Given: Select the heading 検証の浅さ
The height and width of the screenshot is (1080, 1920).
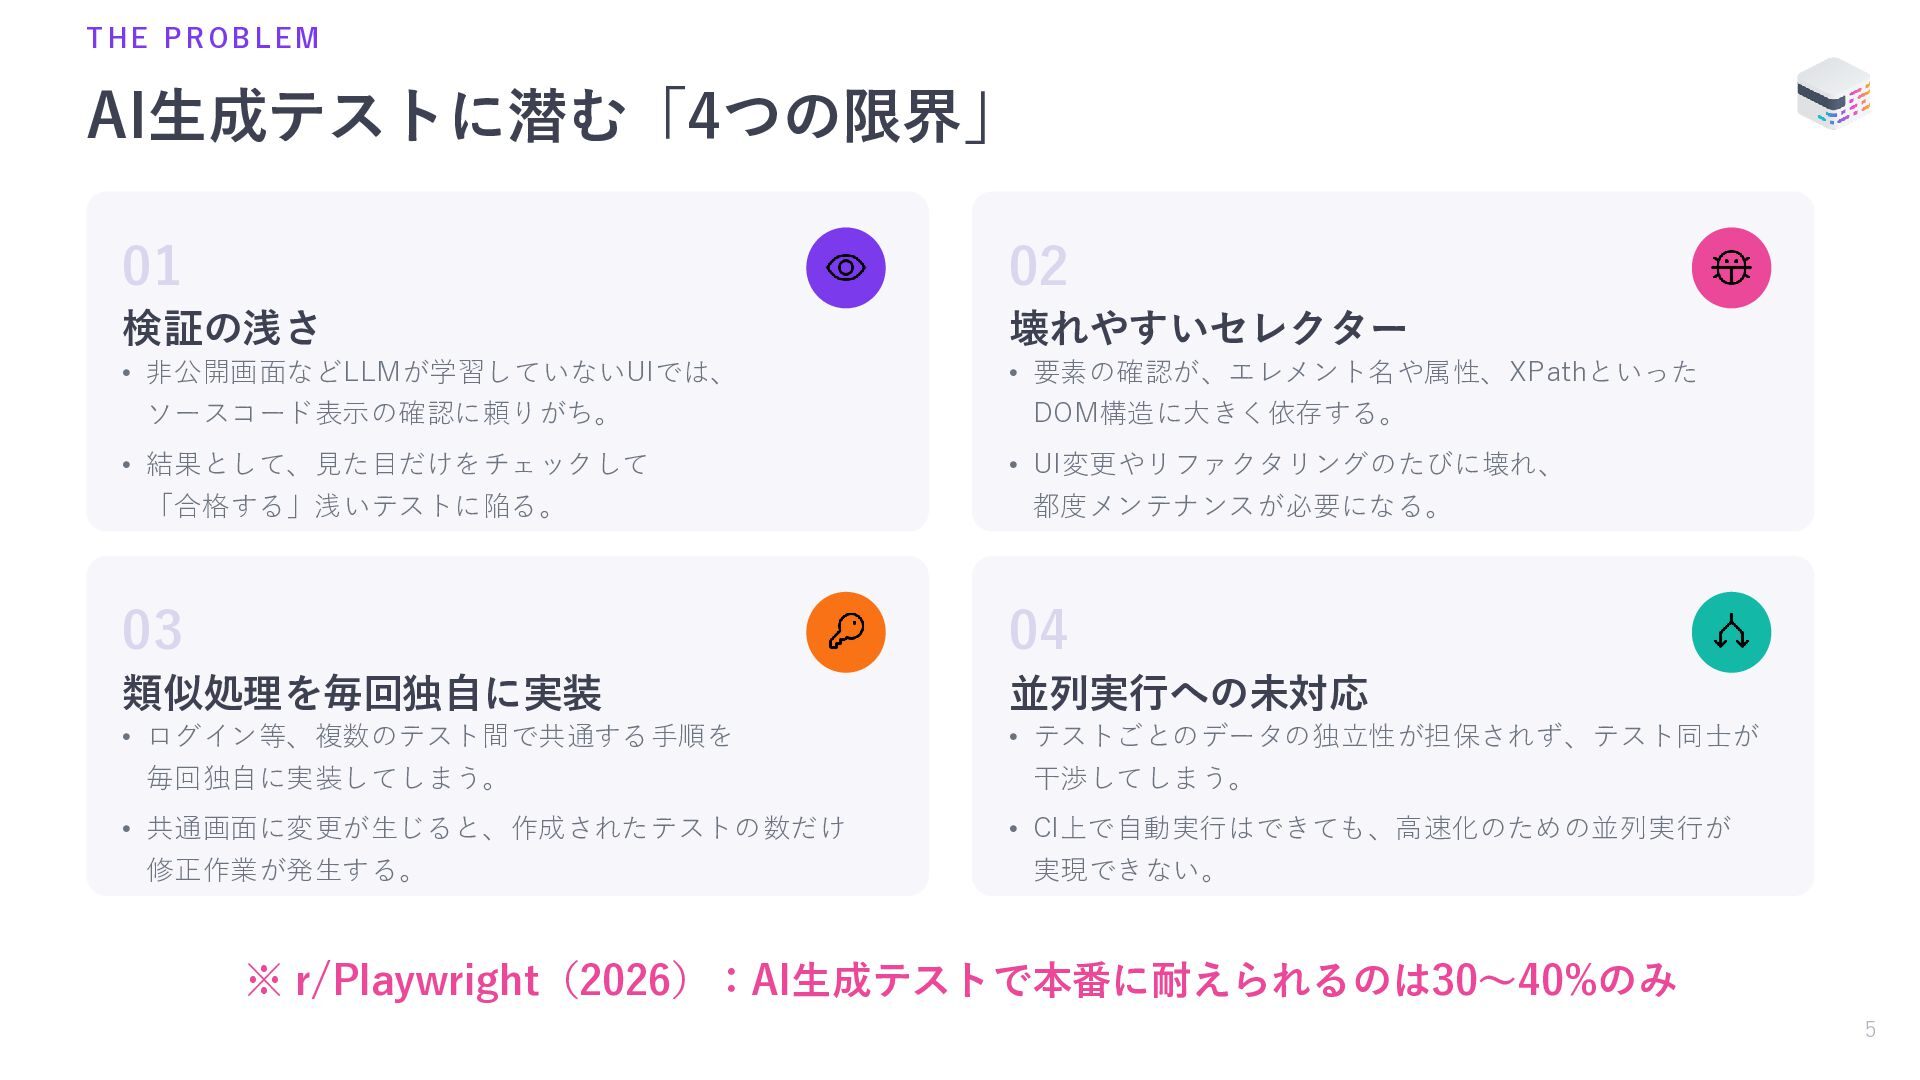Looking at the screenshot, I should point(221,327).
